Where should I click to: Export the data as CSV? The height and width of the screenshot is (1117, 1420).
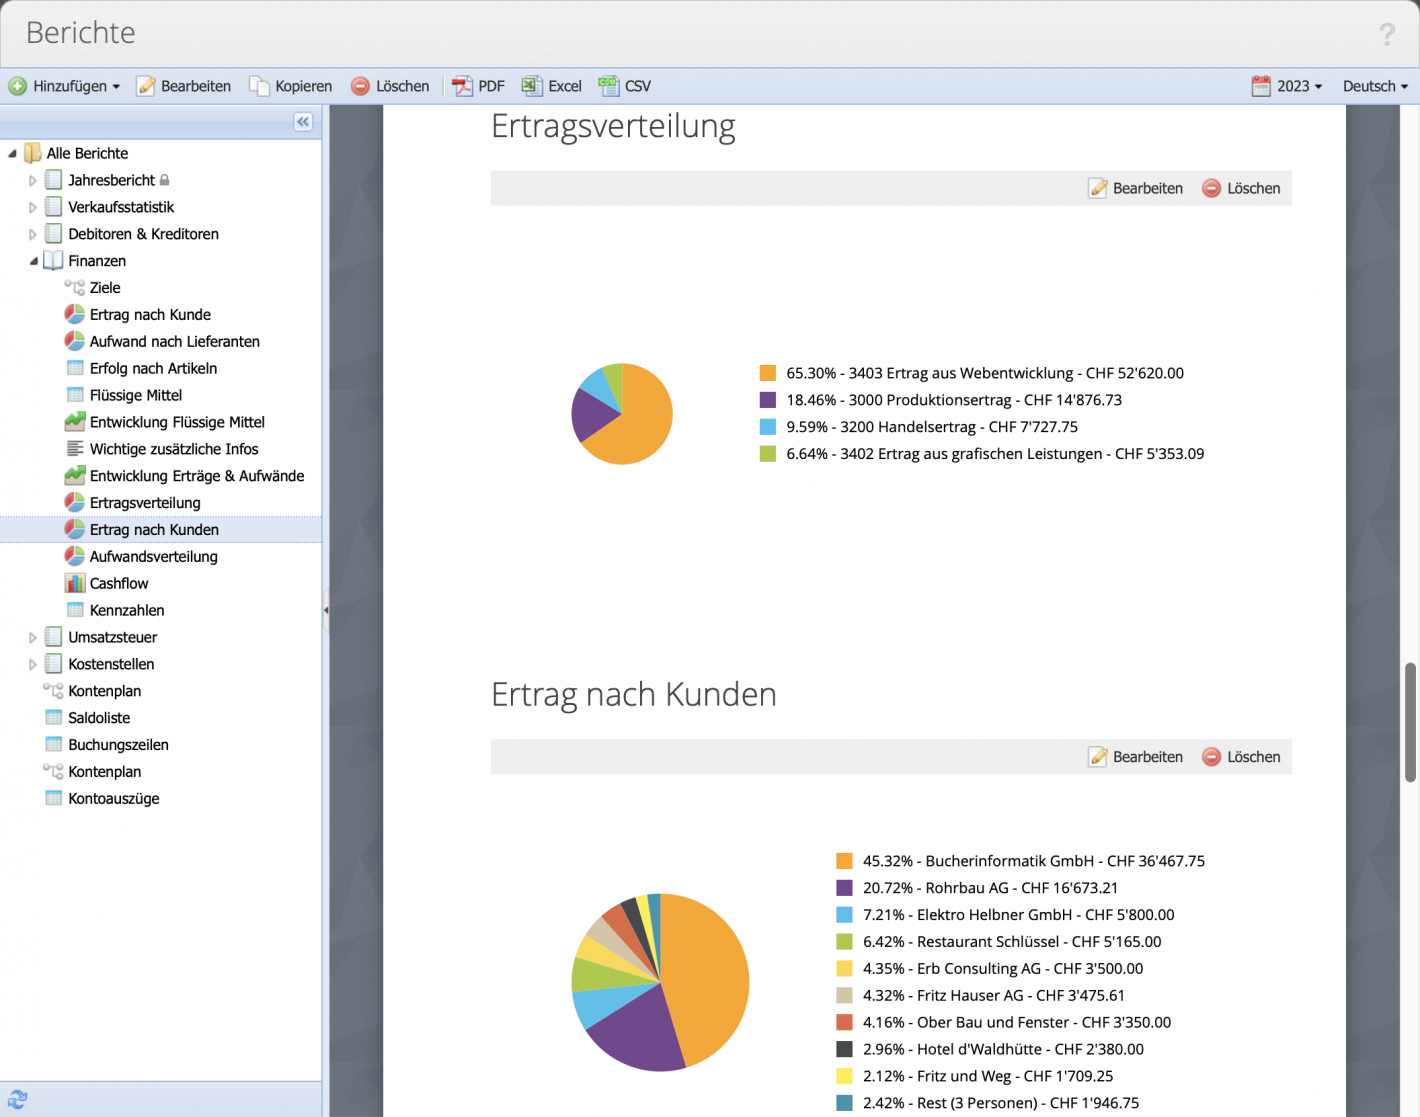pos(624,86)
